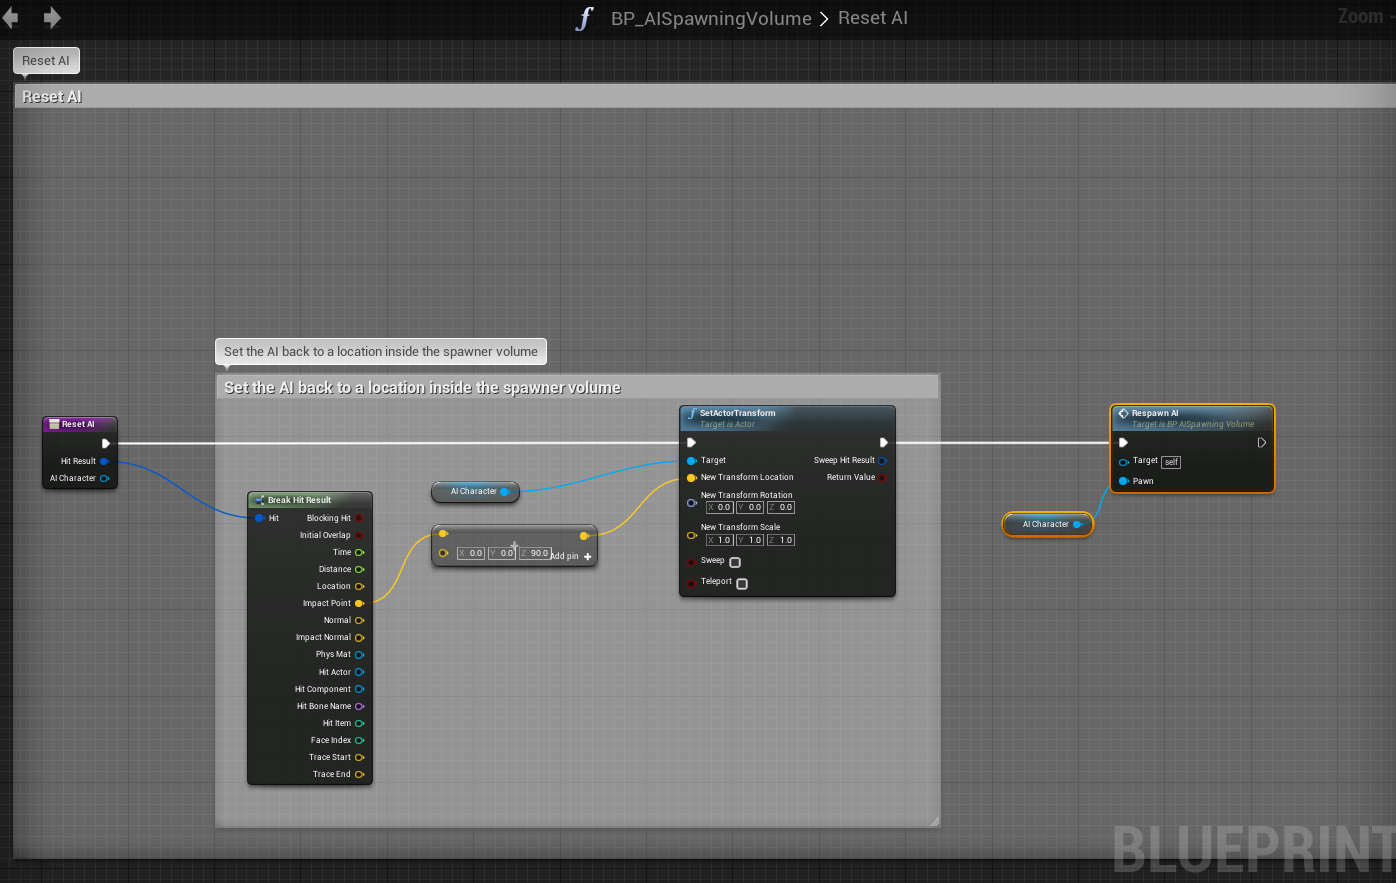
Task: Click Add pin plus icon
Action: coord(587,557)
